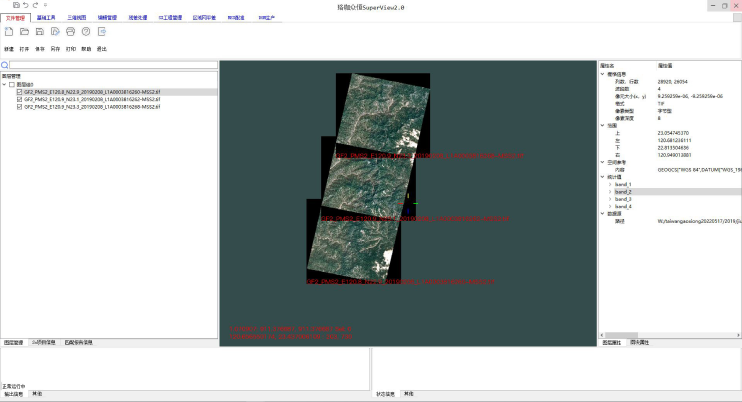The height and width of the screenshot is (402, 742).
Task: Click the band_3 label
Action: coord(623,199)
